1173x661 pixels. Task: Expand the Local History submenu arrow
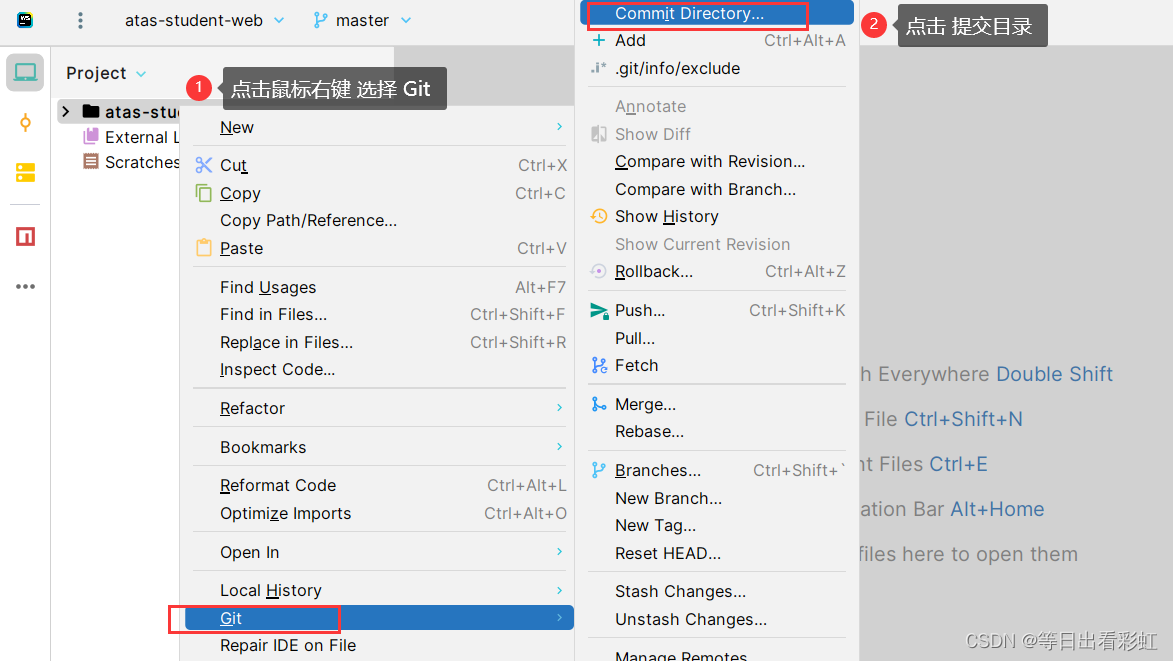click(560, 590)
